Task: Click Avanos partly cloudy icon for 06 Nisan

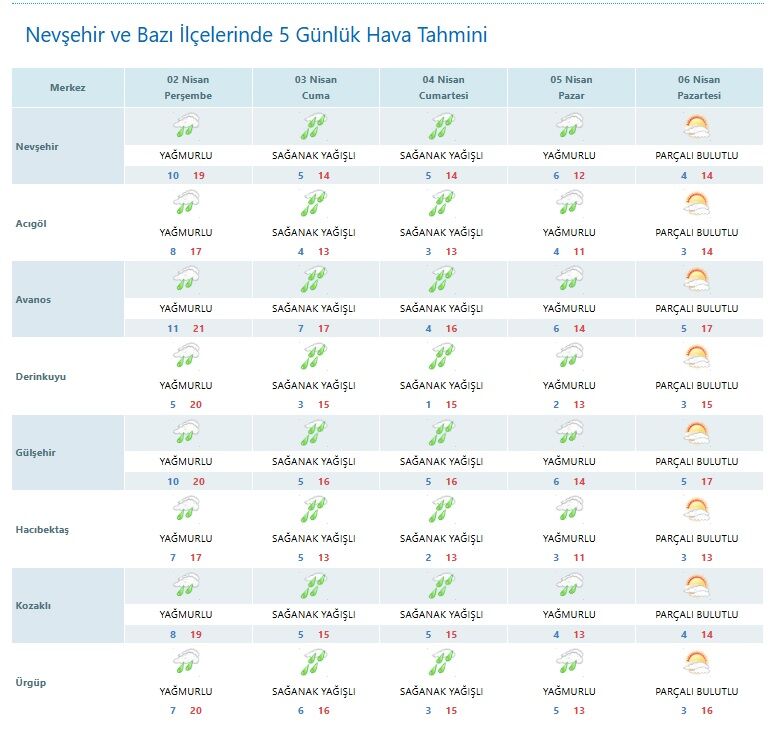Action: (697, 279)
